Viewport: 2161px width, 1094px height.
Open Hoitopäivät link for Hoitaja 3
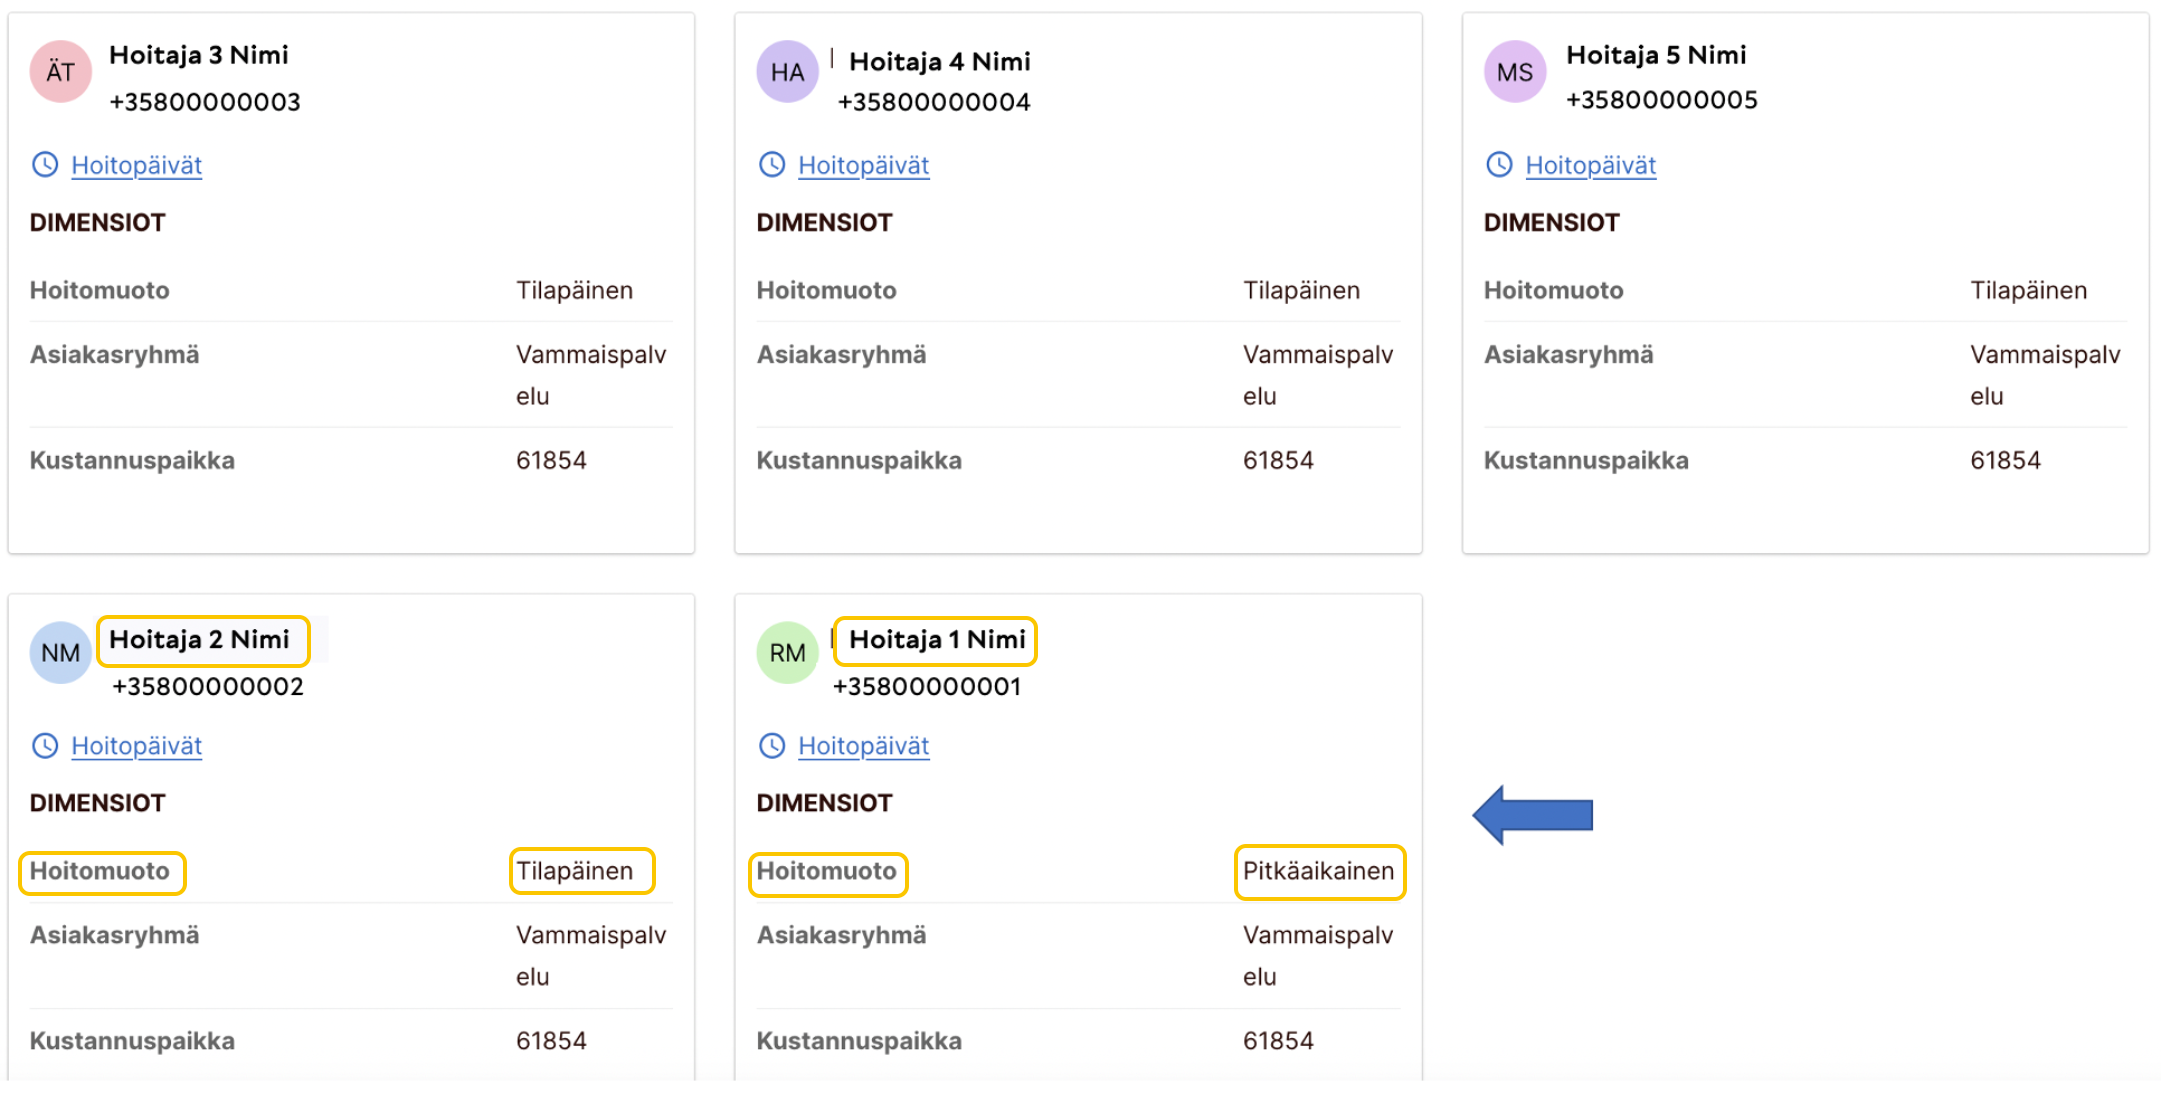pyautogui.click(x=137, y=165)
